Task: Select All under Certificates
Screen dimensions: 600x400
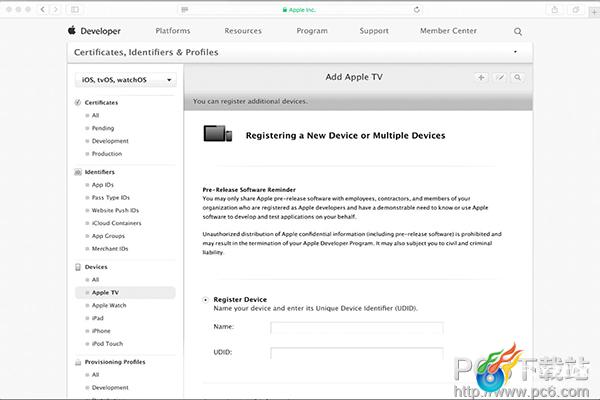Action: tap(95, 115)
